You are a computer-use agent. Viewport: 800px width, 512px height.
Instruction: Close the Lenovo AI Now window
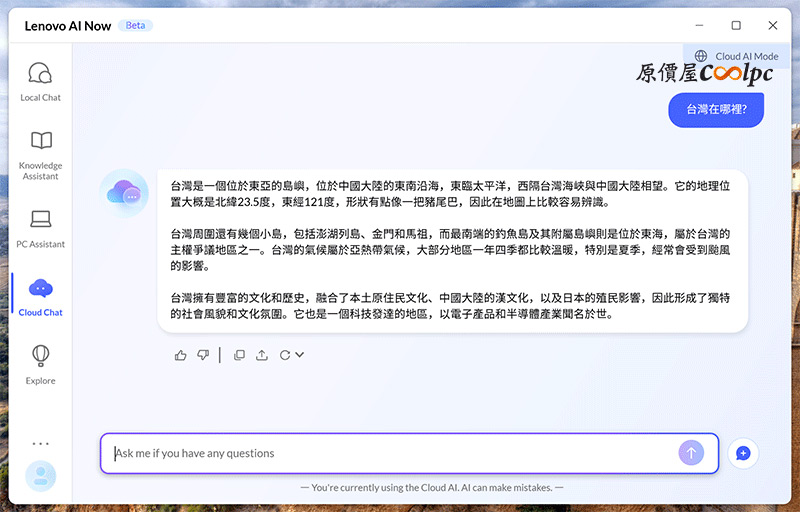(x=772, y=25)
